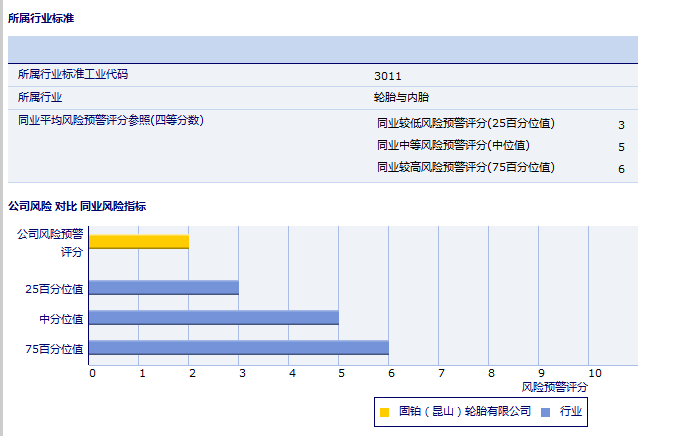Screen dimensions: 679x436
Task: Select the blue 25百分位值 bar
Action: [x=164, y=288]
